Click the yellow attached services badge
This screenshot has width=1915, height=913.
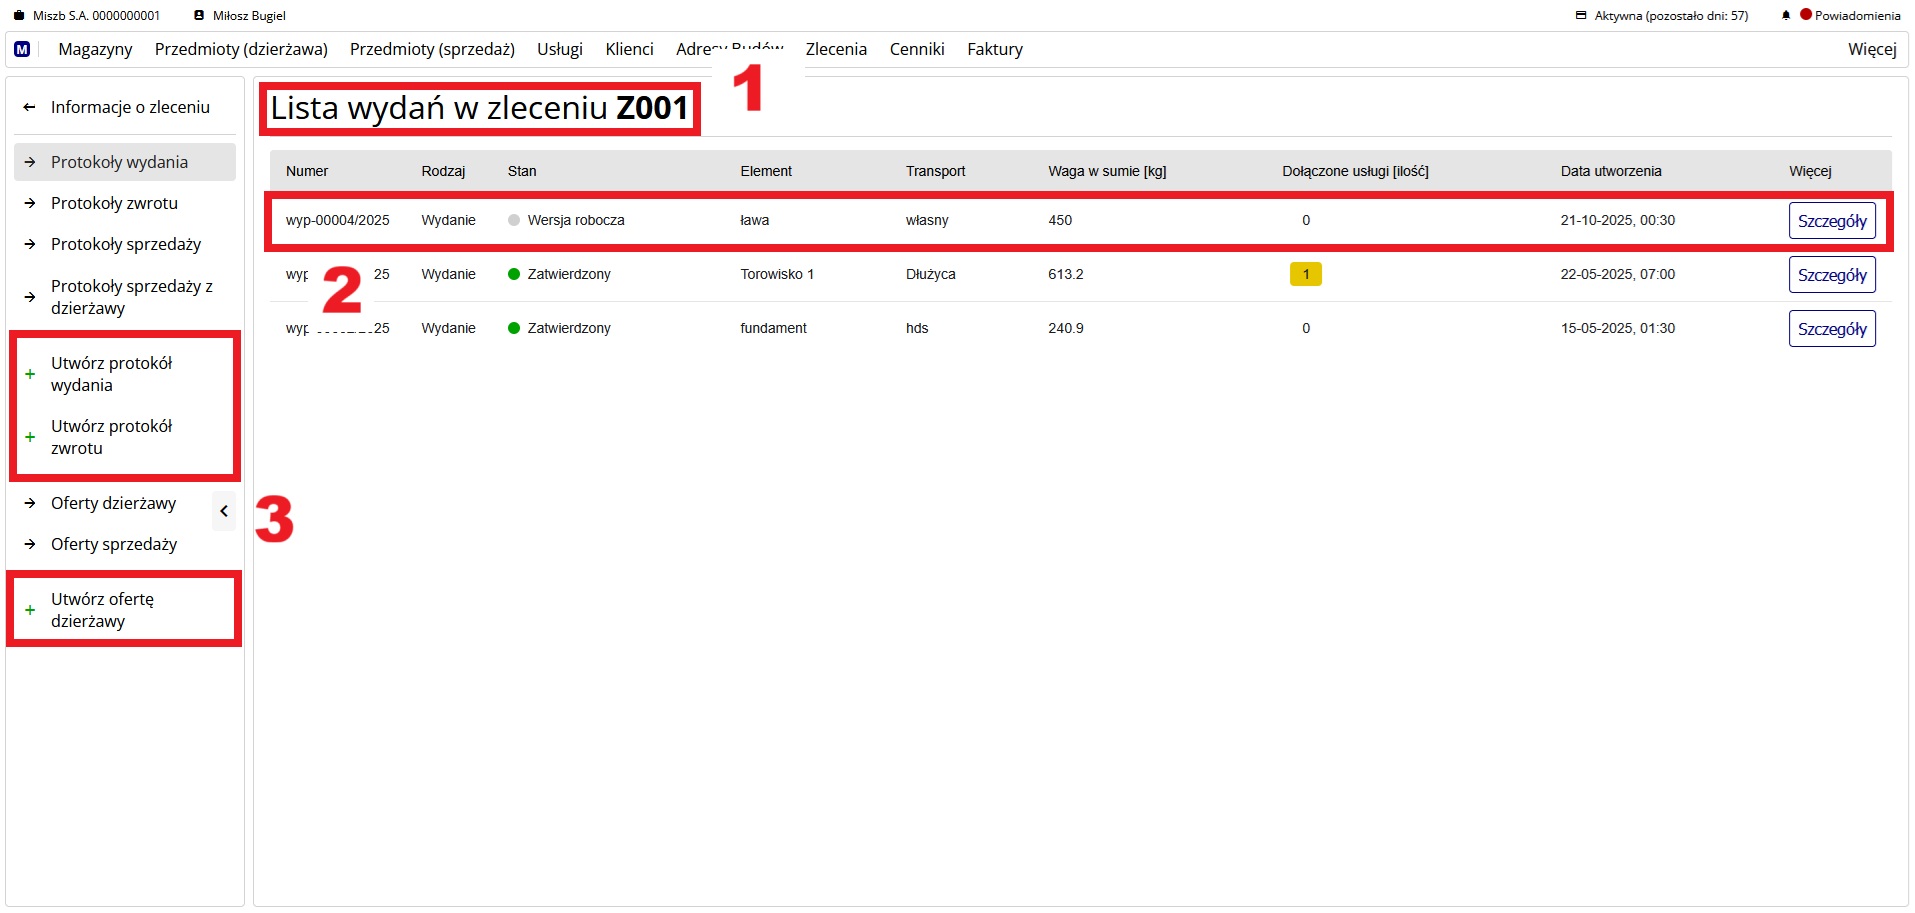coord(1305,274)
